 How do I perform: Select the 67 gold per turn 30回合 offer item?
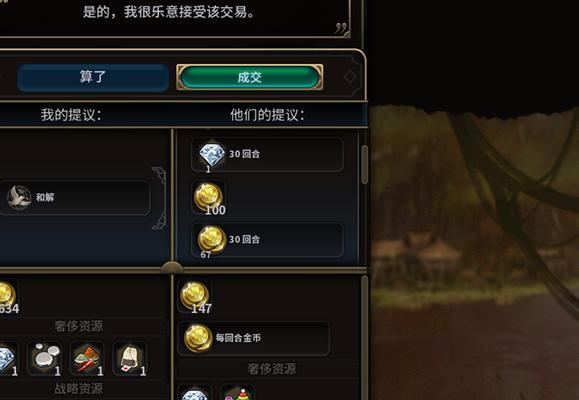[x=267, y=240]
